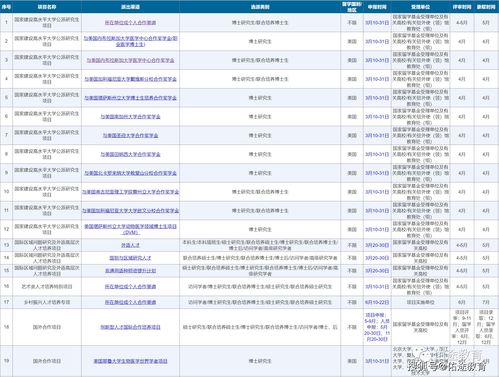The width and height of the screenshot is (499, 377).
Task: Select the 4-5月 review time cell in row 1
Action: point(462,23)
